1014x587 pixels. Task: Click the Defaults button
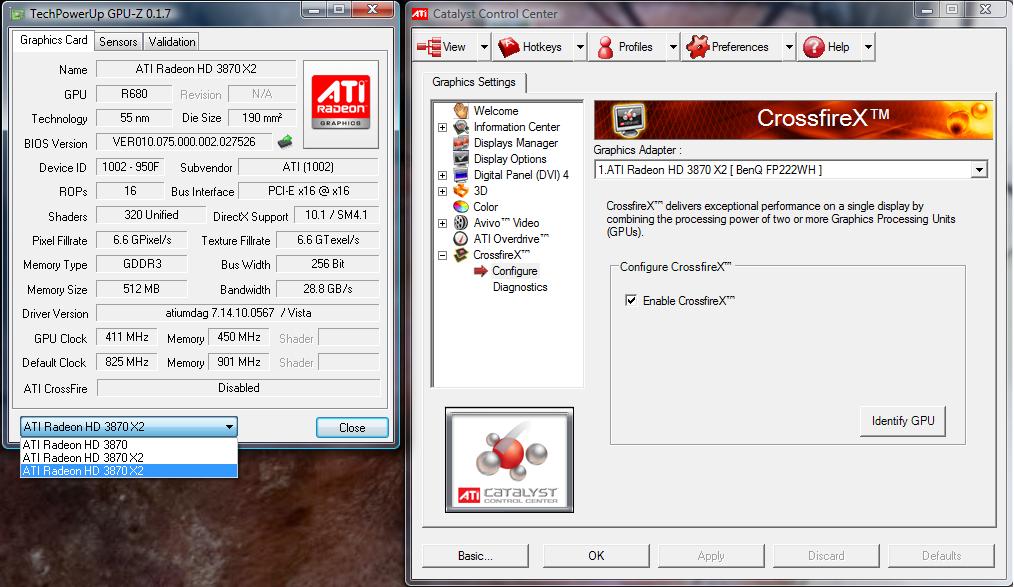pos(941,556)
